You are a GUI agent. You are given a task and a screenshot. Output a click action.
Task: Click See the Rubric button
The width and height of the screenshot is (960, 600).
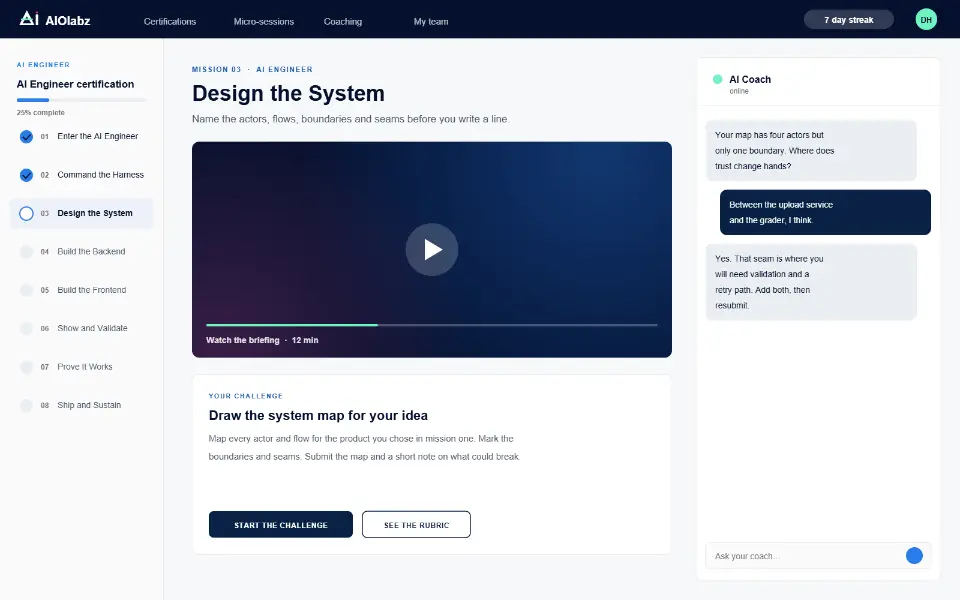[x=416, y=525]
